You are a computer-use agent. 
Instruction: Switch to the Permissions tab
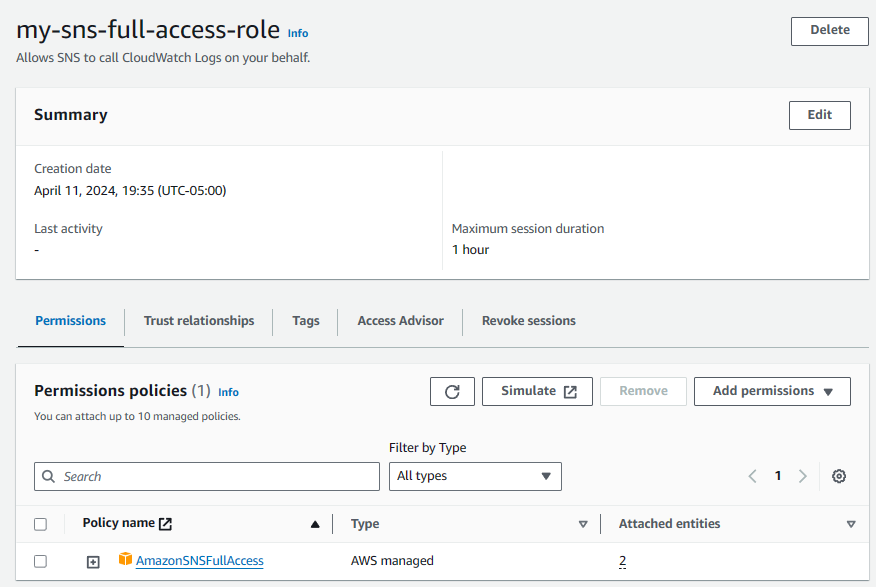point(70,321)
